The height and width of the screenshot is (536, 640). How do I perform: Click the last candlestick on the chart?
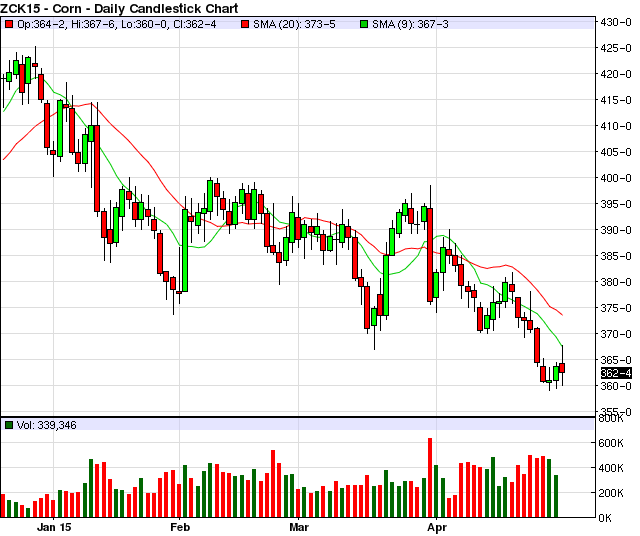pos(562,366)
